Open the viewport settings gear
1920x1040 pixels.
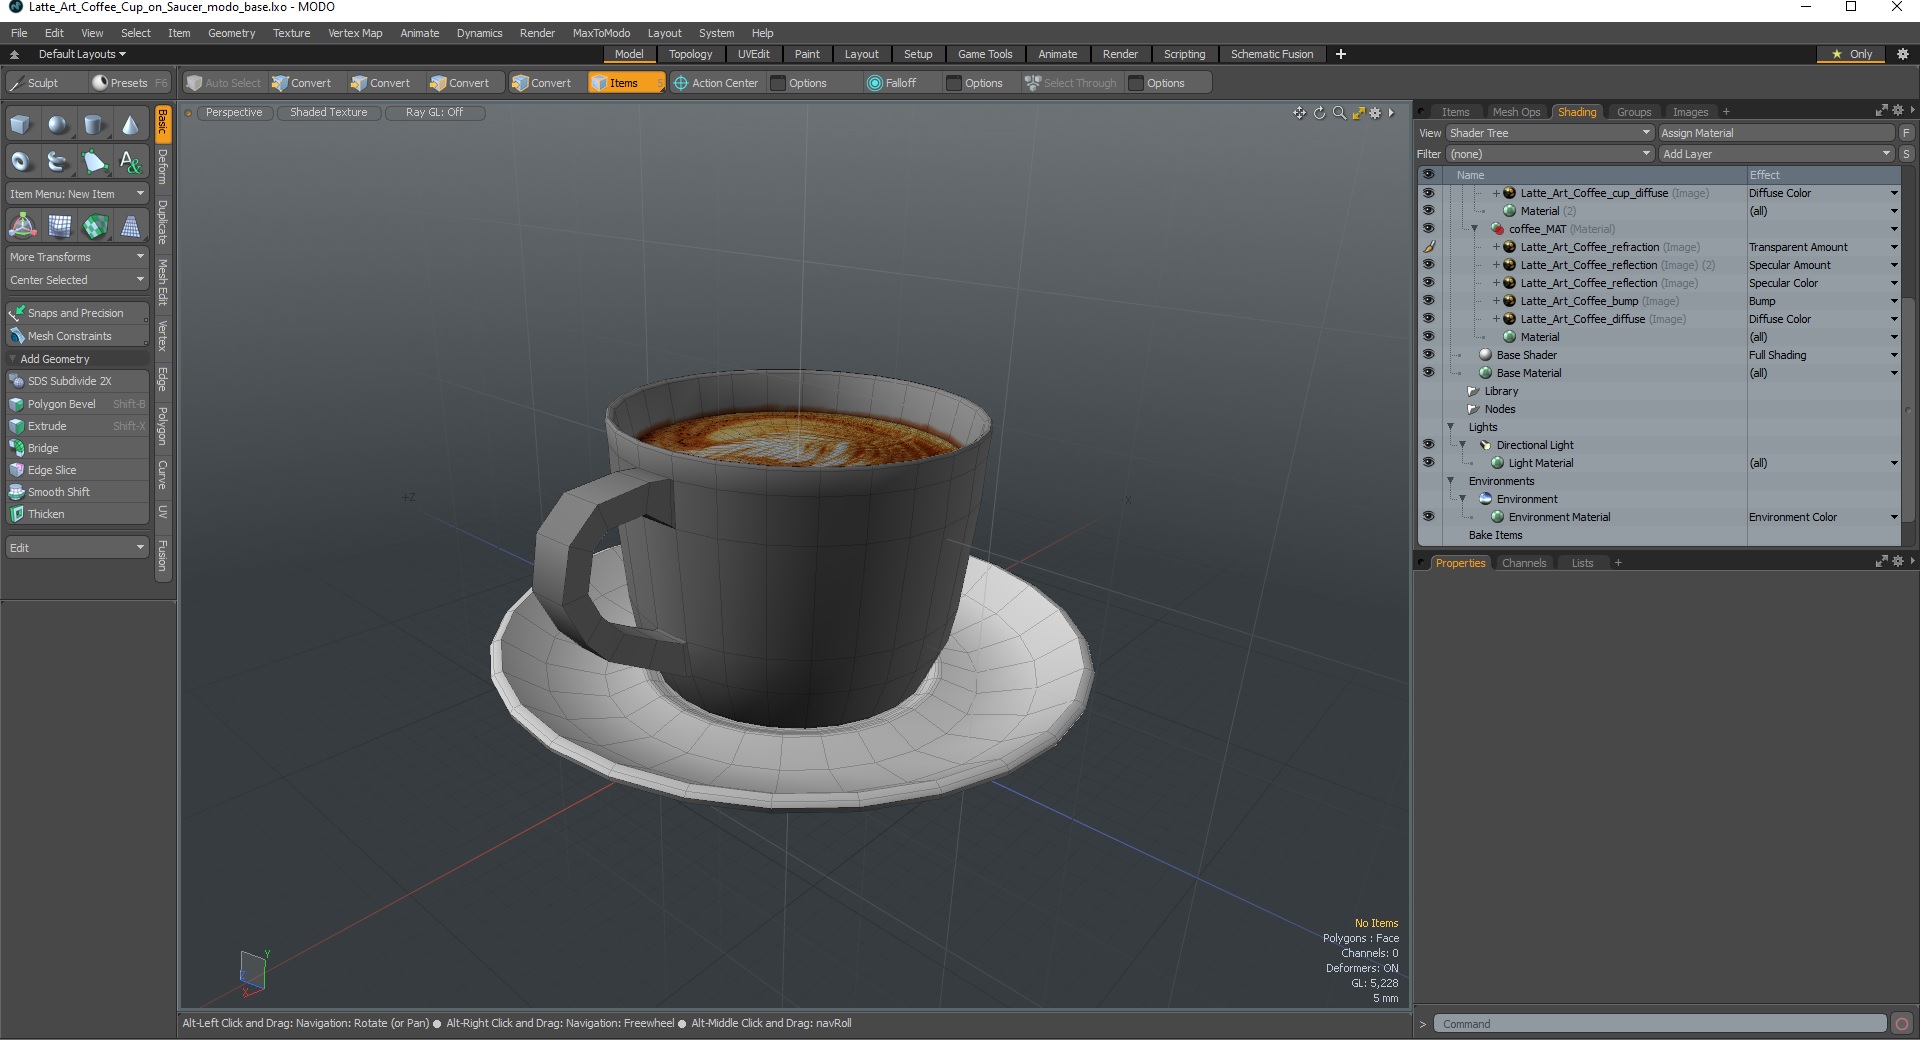click(x=1375, y=113)
